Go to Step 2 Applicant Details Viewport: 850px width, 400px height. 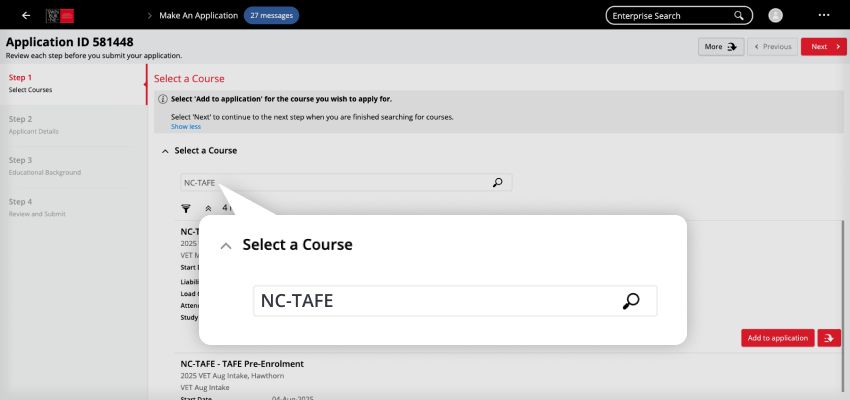(35, 125)
